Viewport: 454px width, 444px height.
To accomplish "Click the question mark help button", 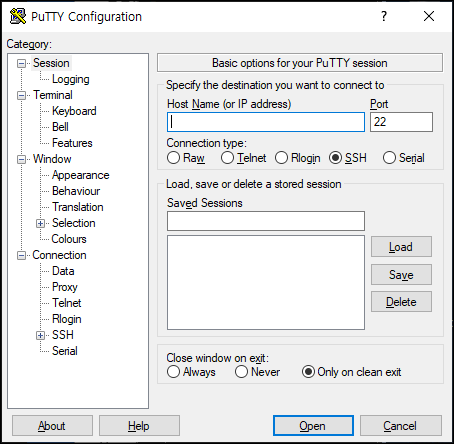I will click(384, 16).
